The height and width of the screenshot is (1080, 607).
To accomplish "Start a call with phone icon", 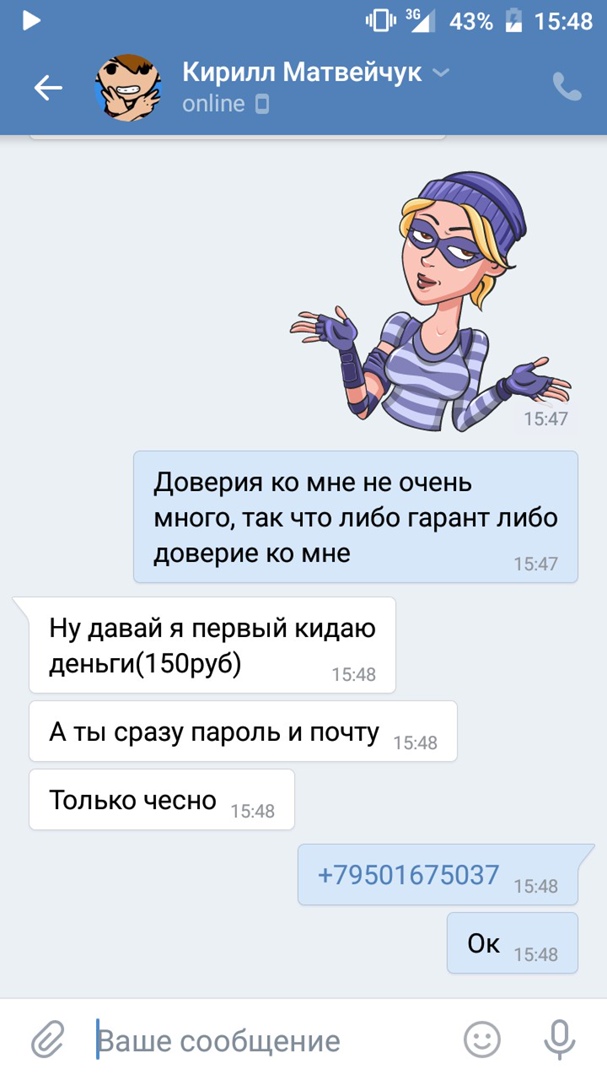I will [x=567, y=87].
